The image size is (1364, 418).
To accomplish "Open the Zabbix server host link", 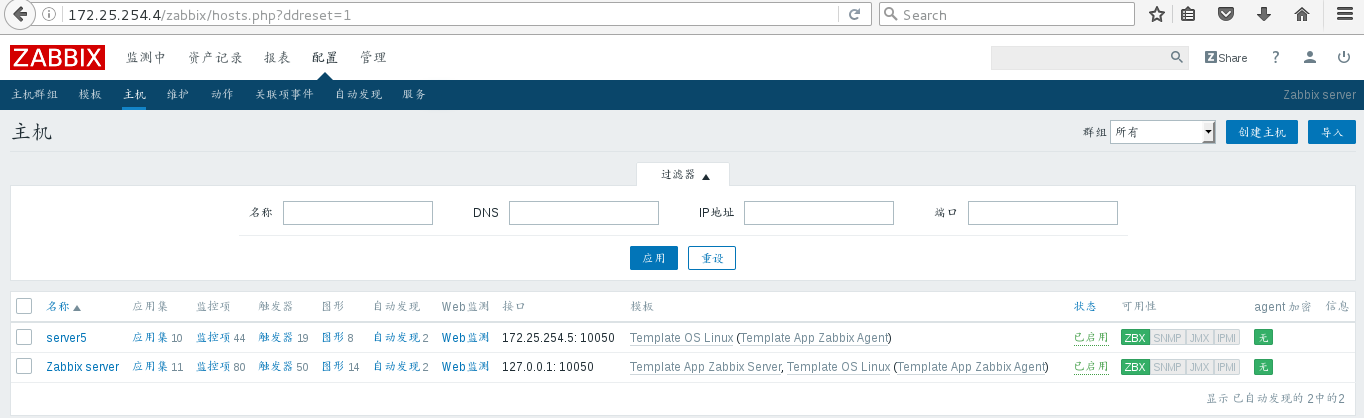I will [x=82, y=367].
